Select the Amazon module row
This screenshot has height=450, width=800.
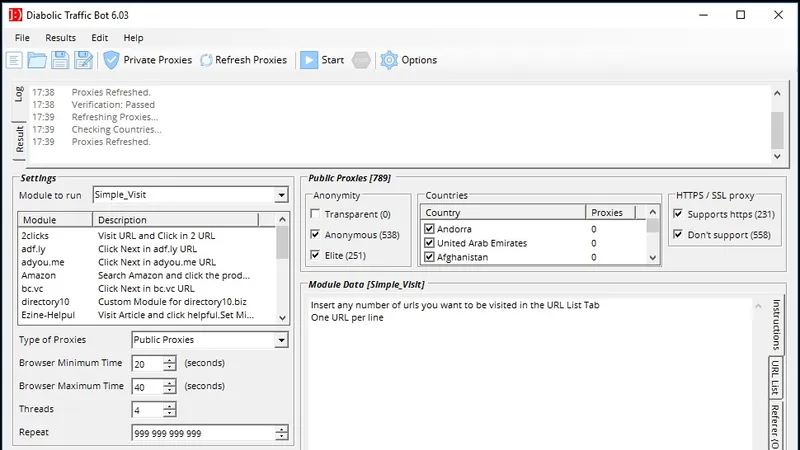[147, 276]
